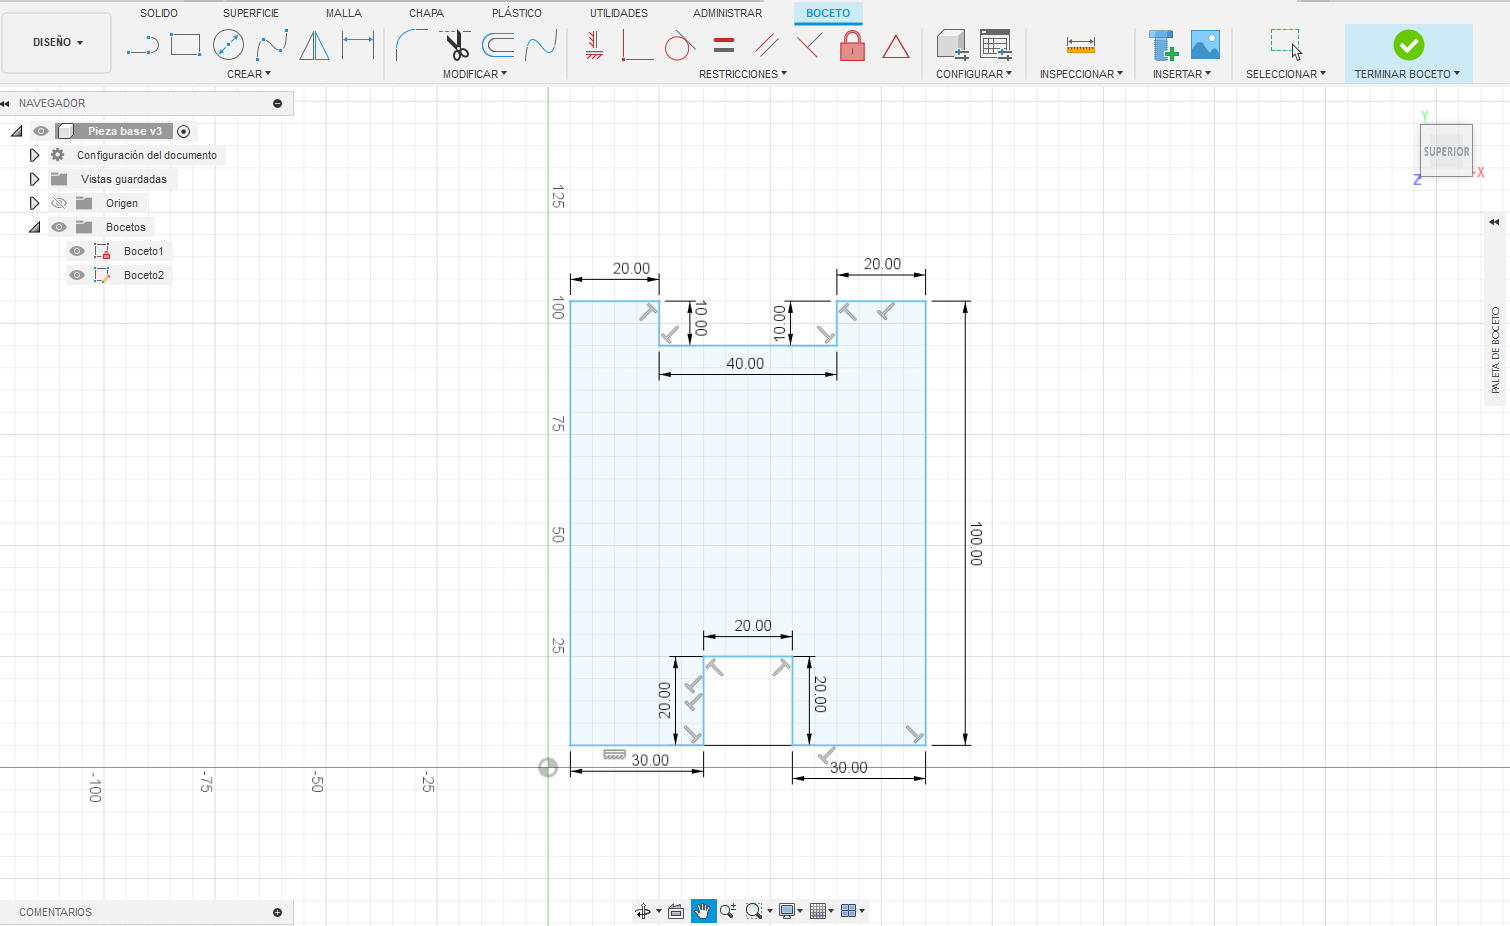Switch to the SOLIDO tab
Image resolution: width=1510 pixels, height=926 pixels.
[159, 13]
